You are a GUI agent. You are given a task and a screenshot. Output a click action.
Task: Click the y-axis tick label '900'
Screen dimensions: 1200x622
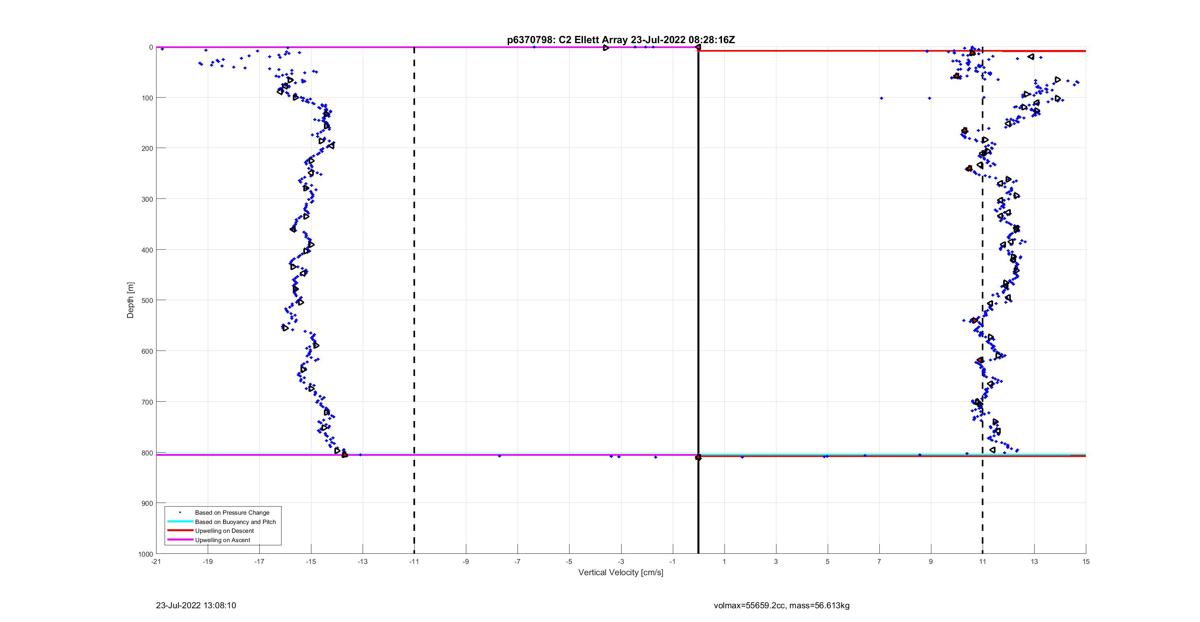(x=146, y=503)
